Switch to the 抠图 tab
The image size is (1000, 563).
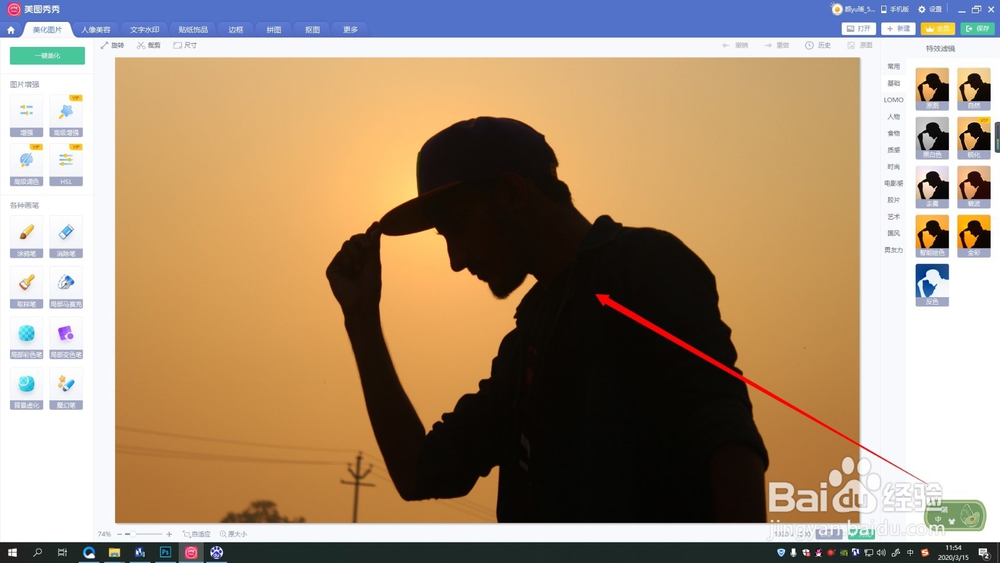[x=312, y=29]
